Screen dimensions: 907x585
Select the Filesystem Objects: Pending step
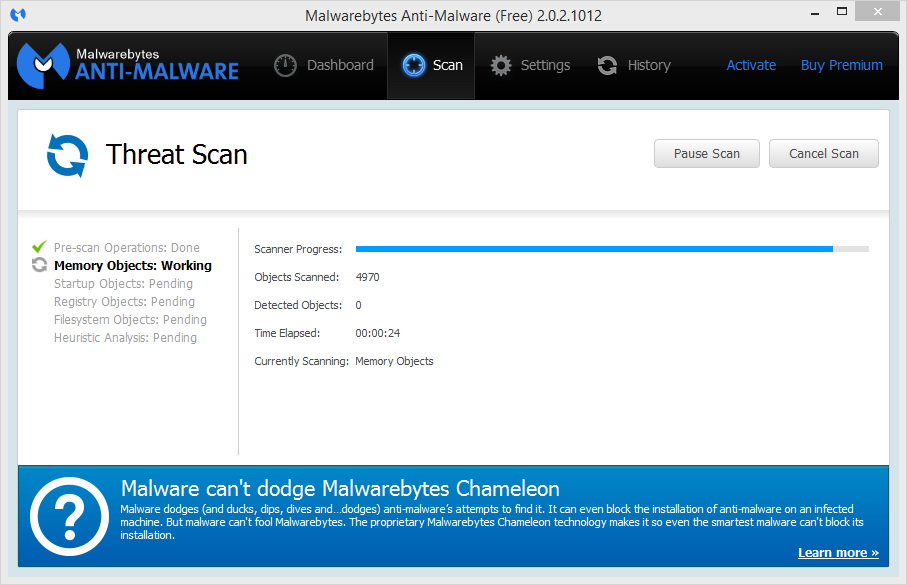[x=130, y=319]
